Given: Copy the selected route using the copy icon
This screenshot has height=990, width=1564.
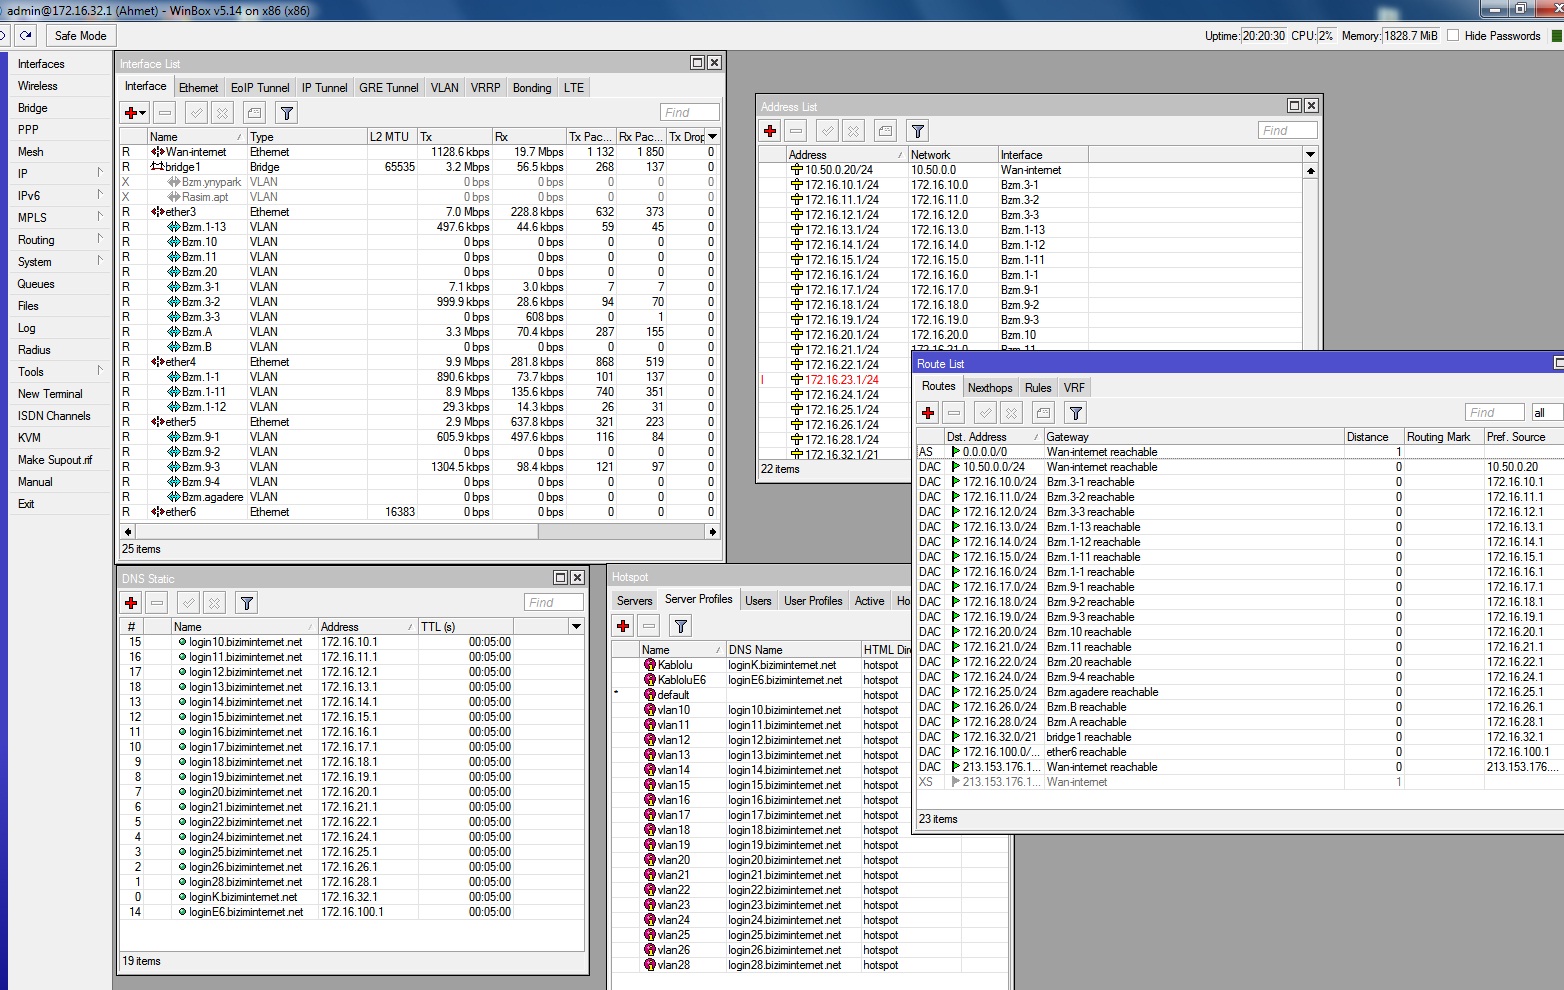Looking at the screenshot, I should click(x=1042, y=412).
